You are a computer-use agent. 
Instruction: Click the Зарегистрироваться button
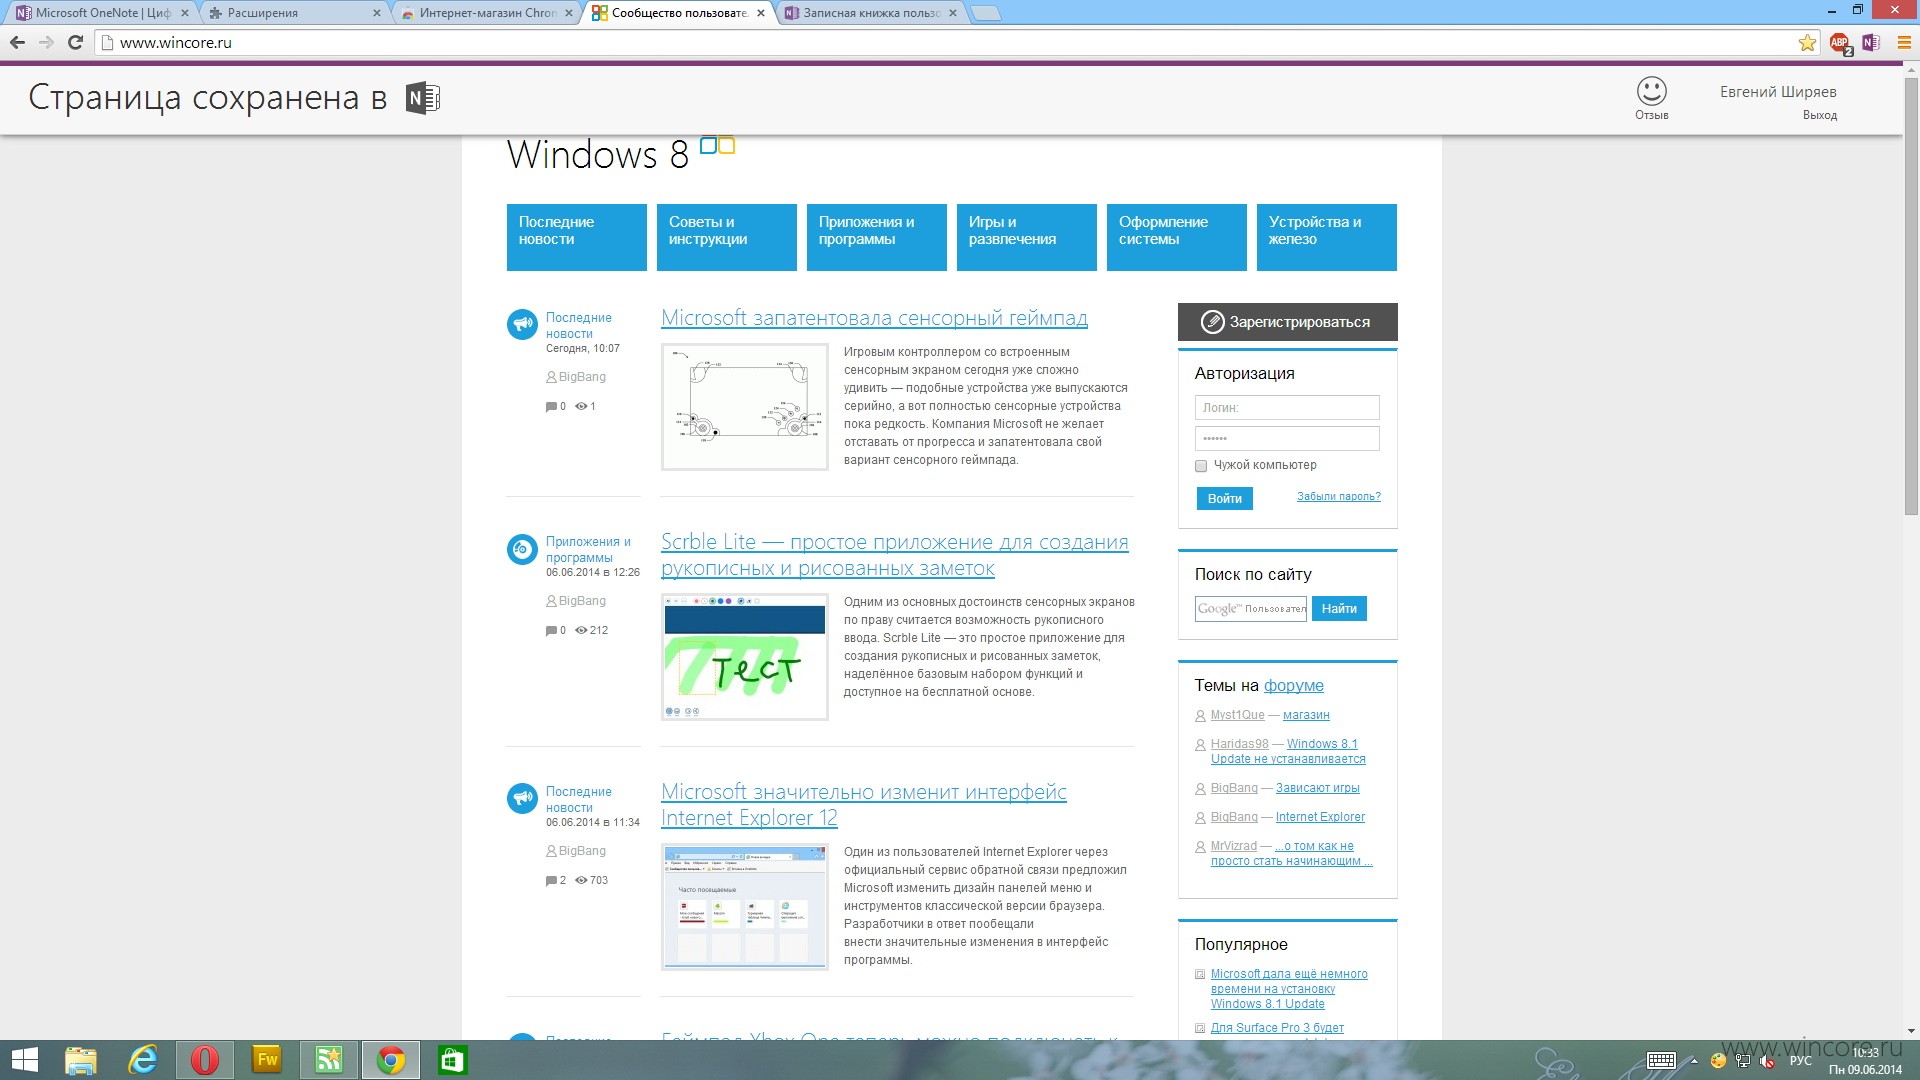(x=1287, y=322)
